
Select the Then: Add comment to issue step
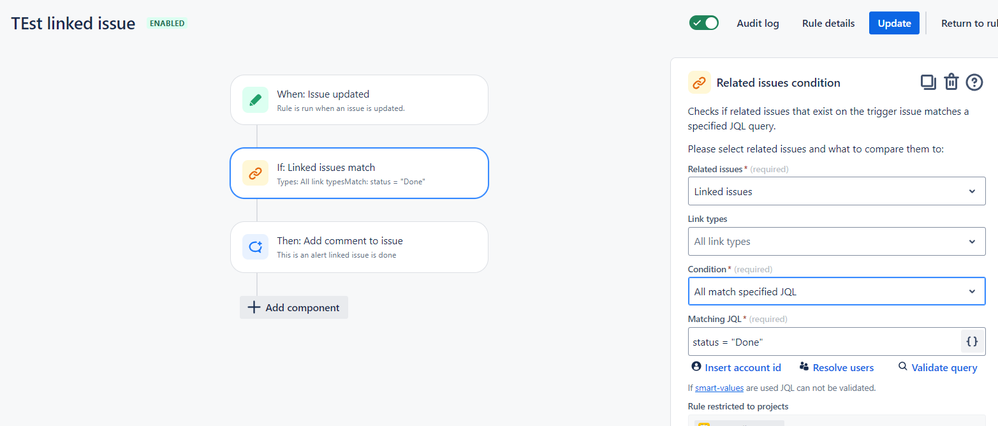358,246
